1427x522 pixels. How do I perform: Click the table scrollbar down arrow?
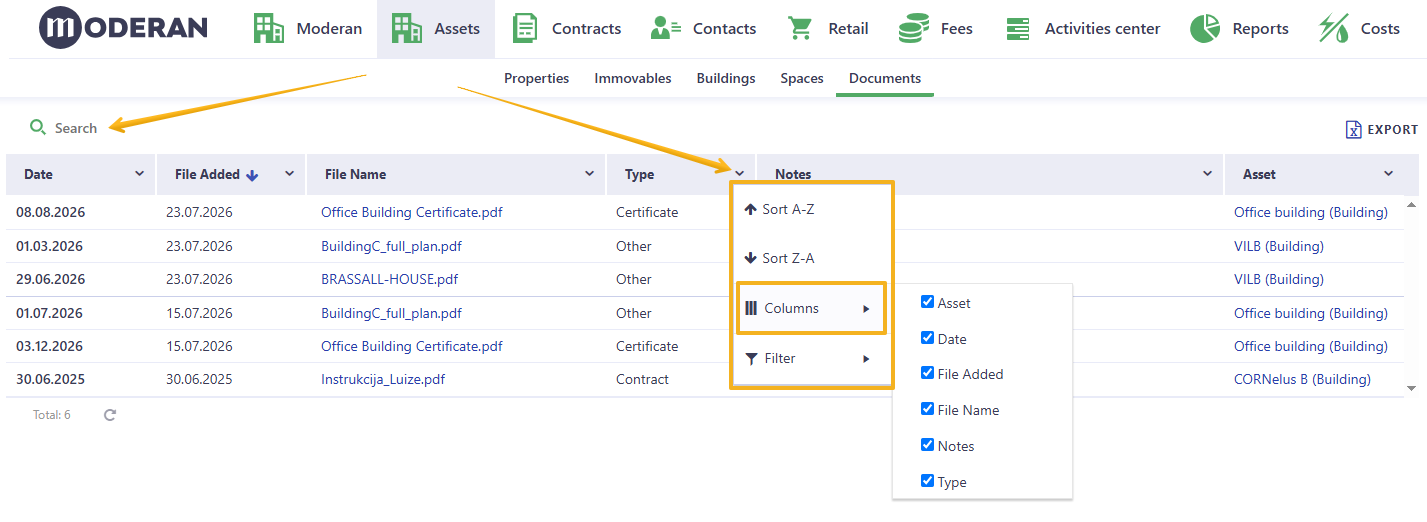tap(1412, 387)
